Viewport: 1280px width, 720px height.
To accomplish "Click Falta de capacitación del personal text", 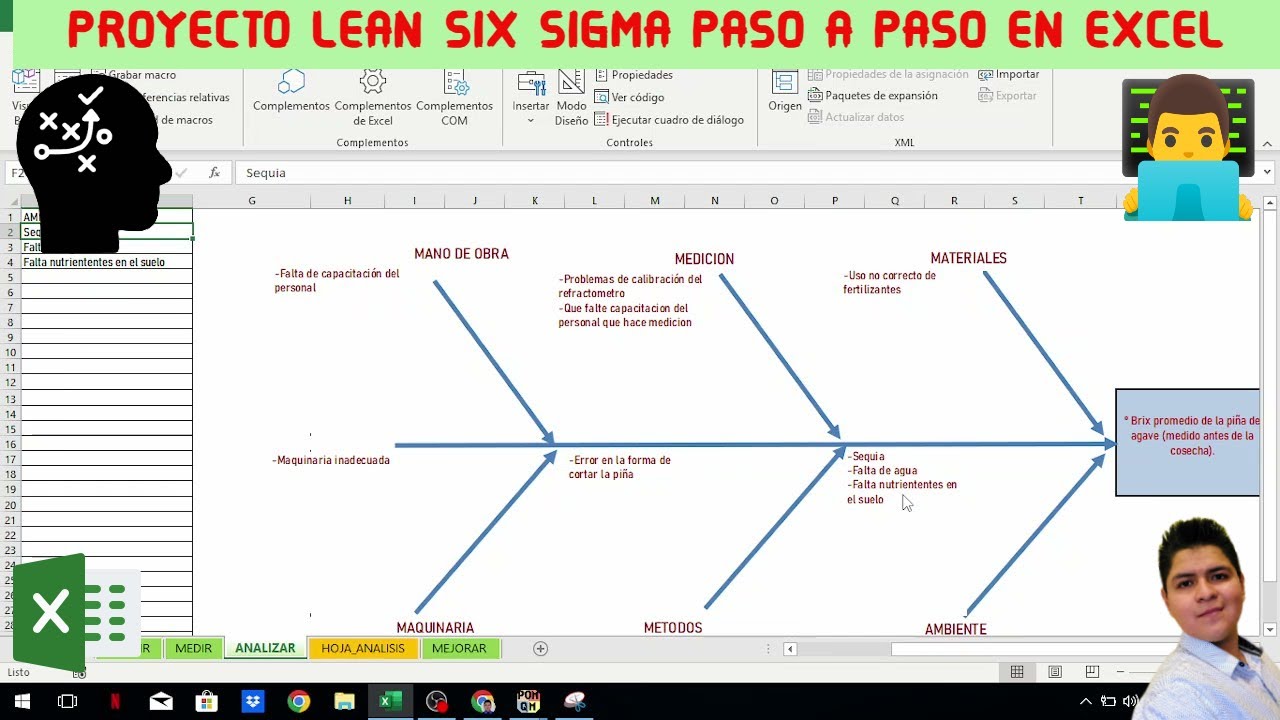I will pos(337,280).
